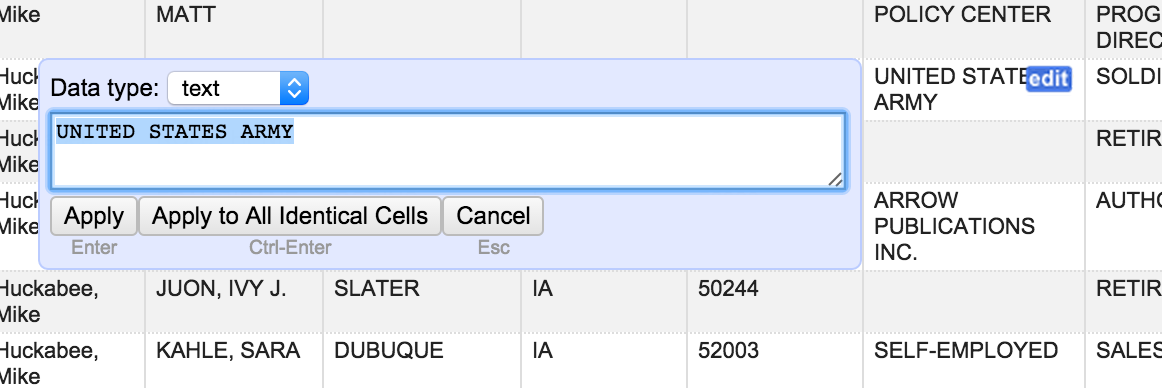
Task: Click the 50244 zip code cell
Action: coord(774,301)
